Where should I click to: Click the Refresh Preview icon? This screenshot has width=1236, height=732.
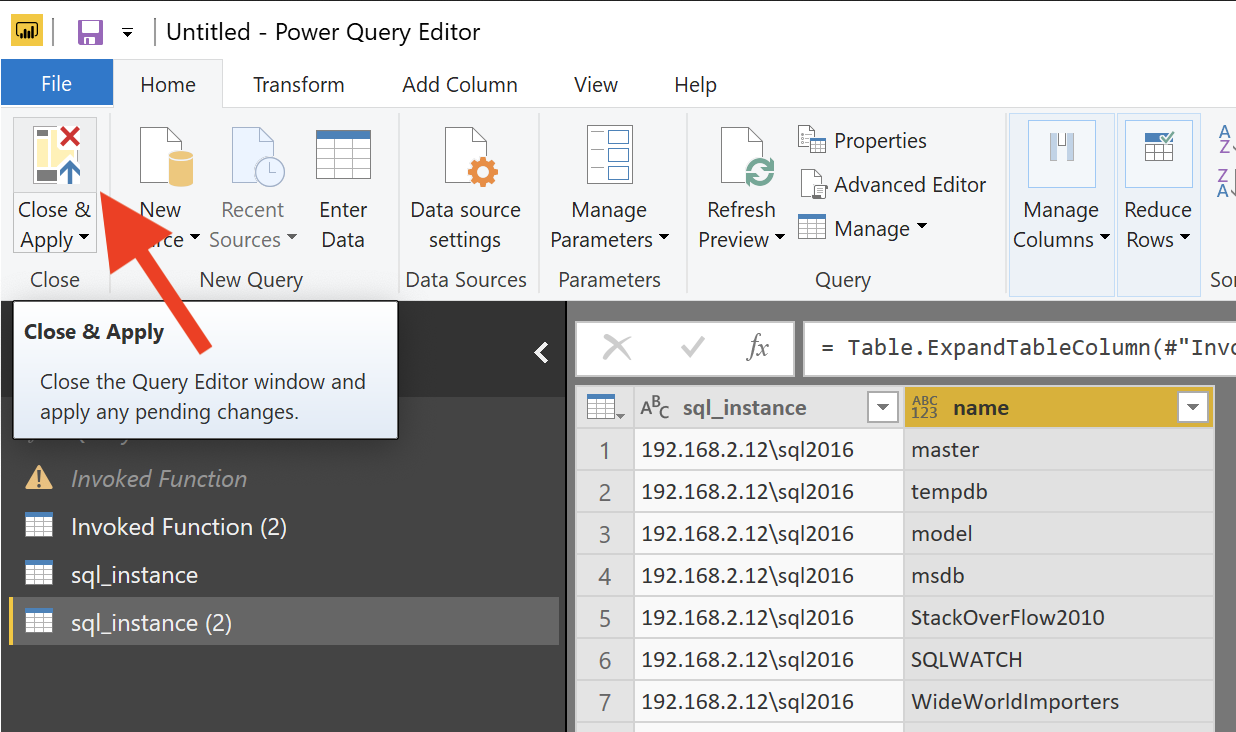[x=746, y=157]
